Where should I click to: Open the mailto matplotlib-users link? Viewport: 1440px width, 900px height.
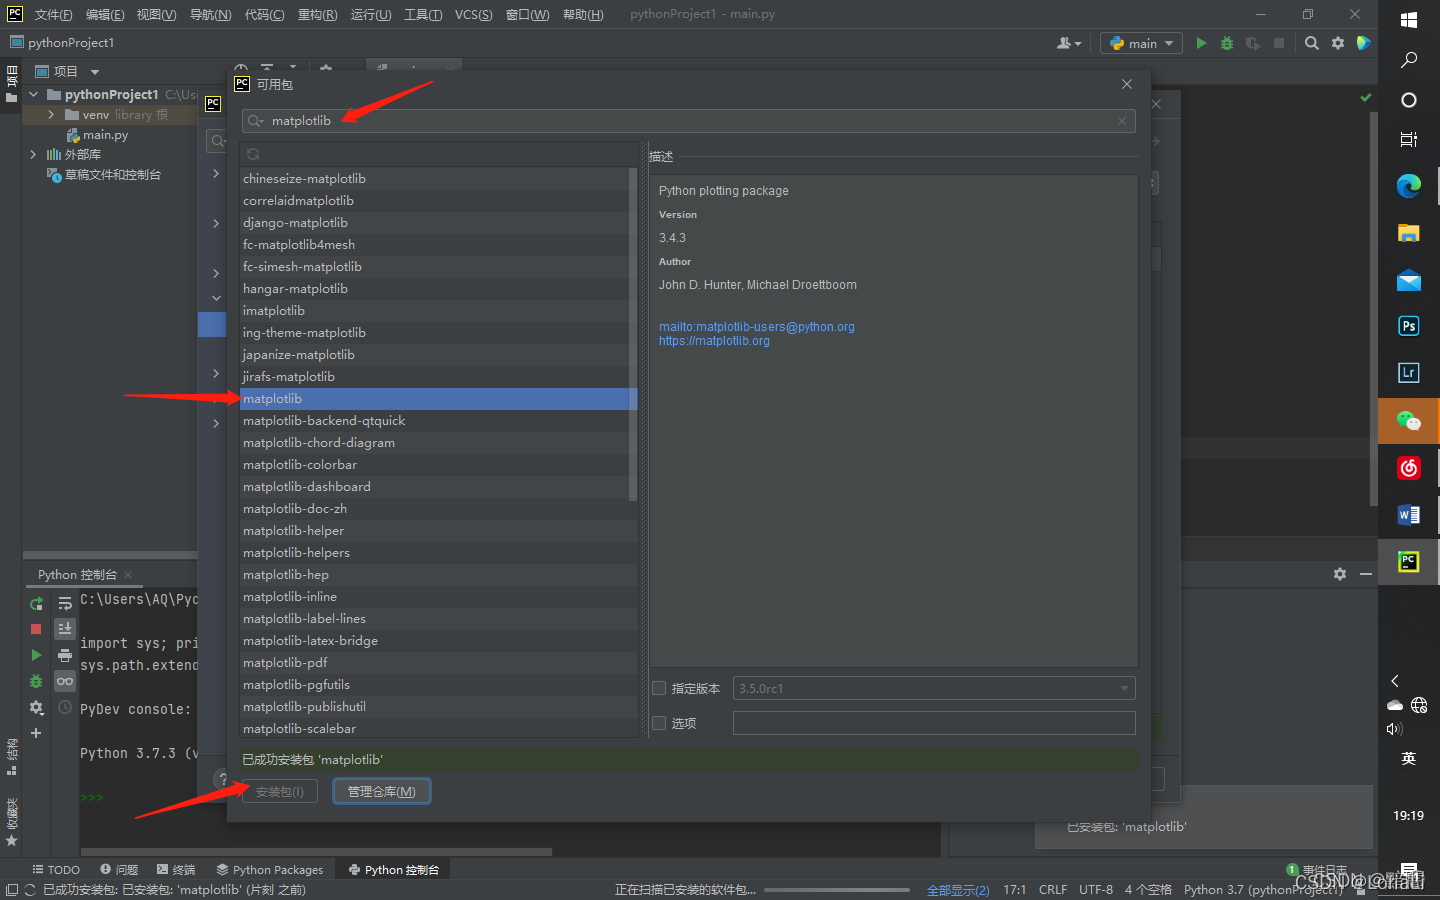pyautogui.click(x=756, y=327)
